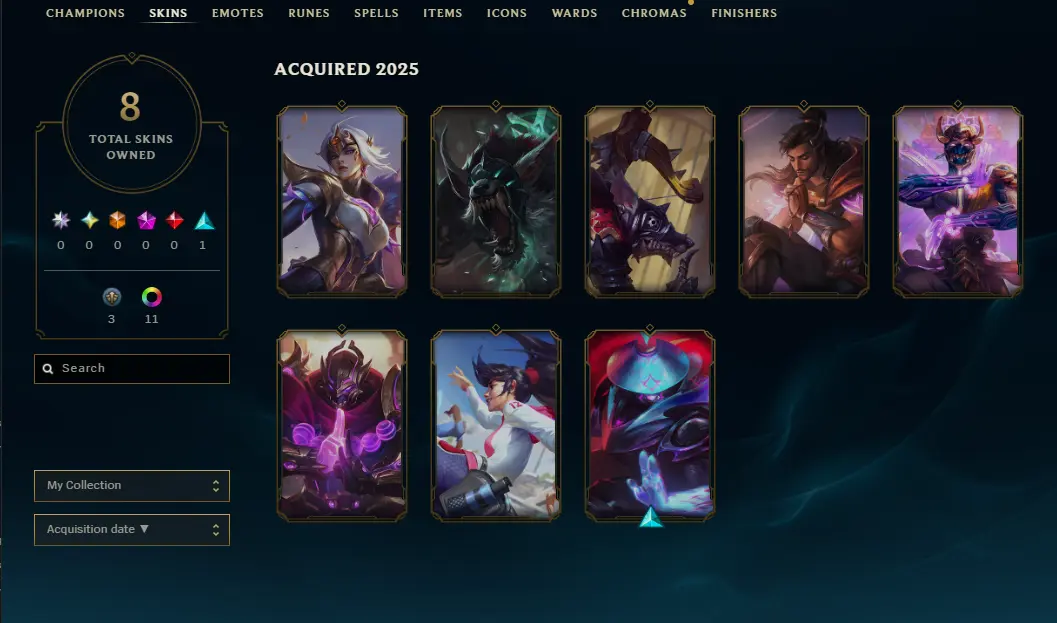
Task: Click the magnifier icon in the search box
Action: (x=48, y=369)
